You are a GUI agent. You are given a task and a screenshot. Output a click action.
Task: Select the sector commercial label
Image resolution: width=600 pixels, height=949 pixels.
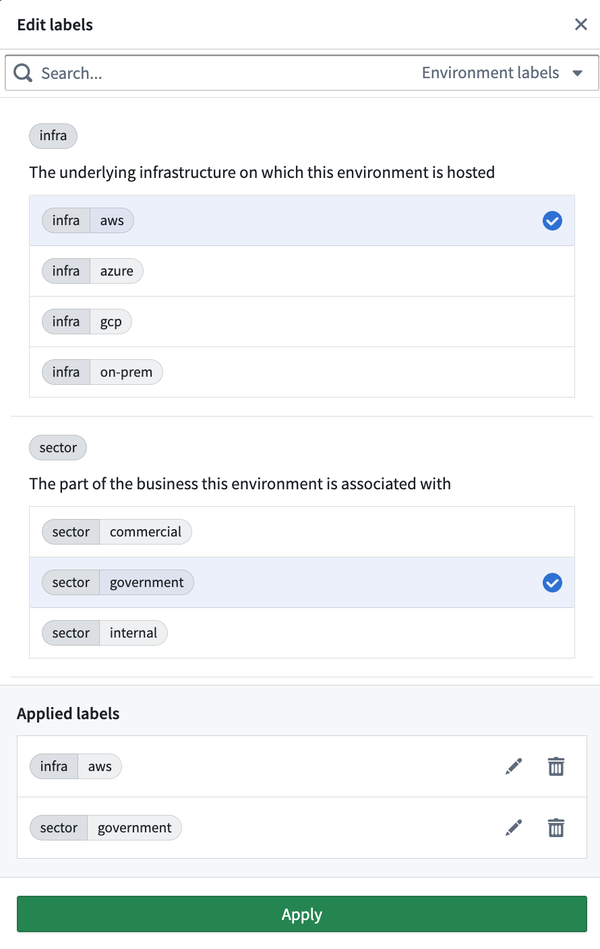tap(302, 532)
